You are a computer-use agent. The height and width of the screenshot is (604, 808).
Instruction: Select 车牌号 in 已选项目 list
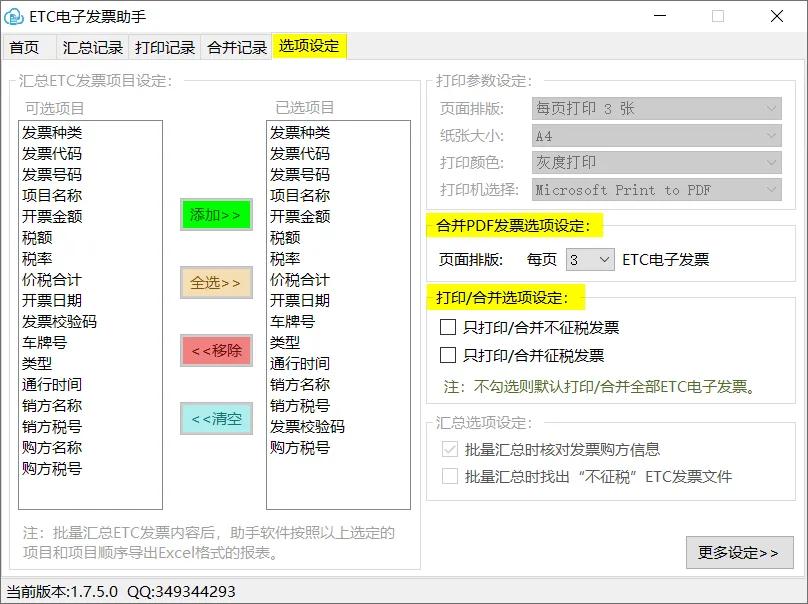click(293, 322)
